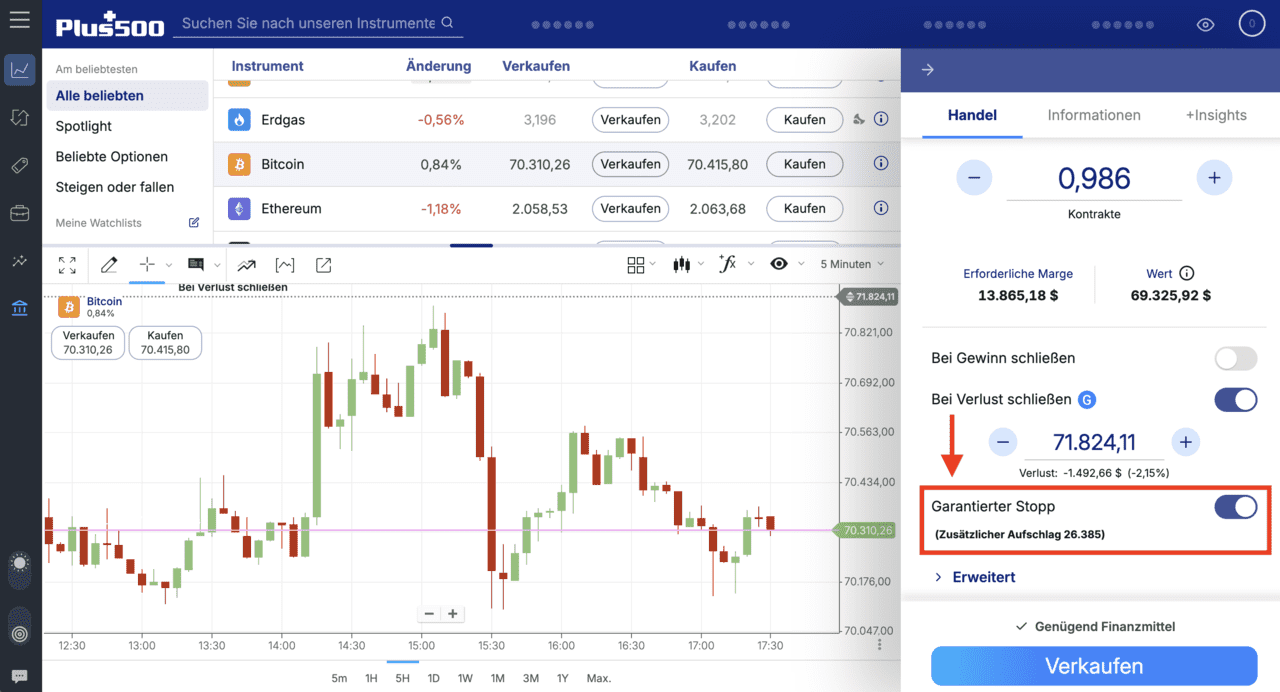Turn off the 'Garantierter Stopp' toggle
1280x692 pixels.
point(1235,507)
